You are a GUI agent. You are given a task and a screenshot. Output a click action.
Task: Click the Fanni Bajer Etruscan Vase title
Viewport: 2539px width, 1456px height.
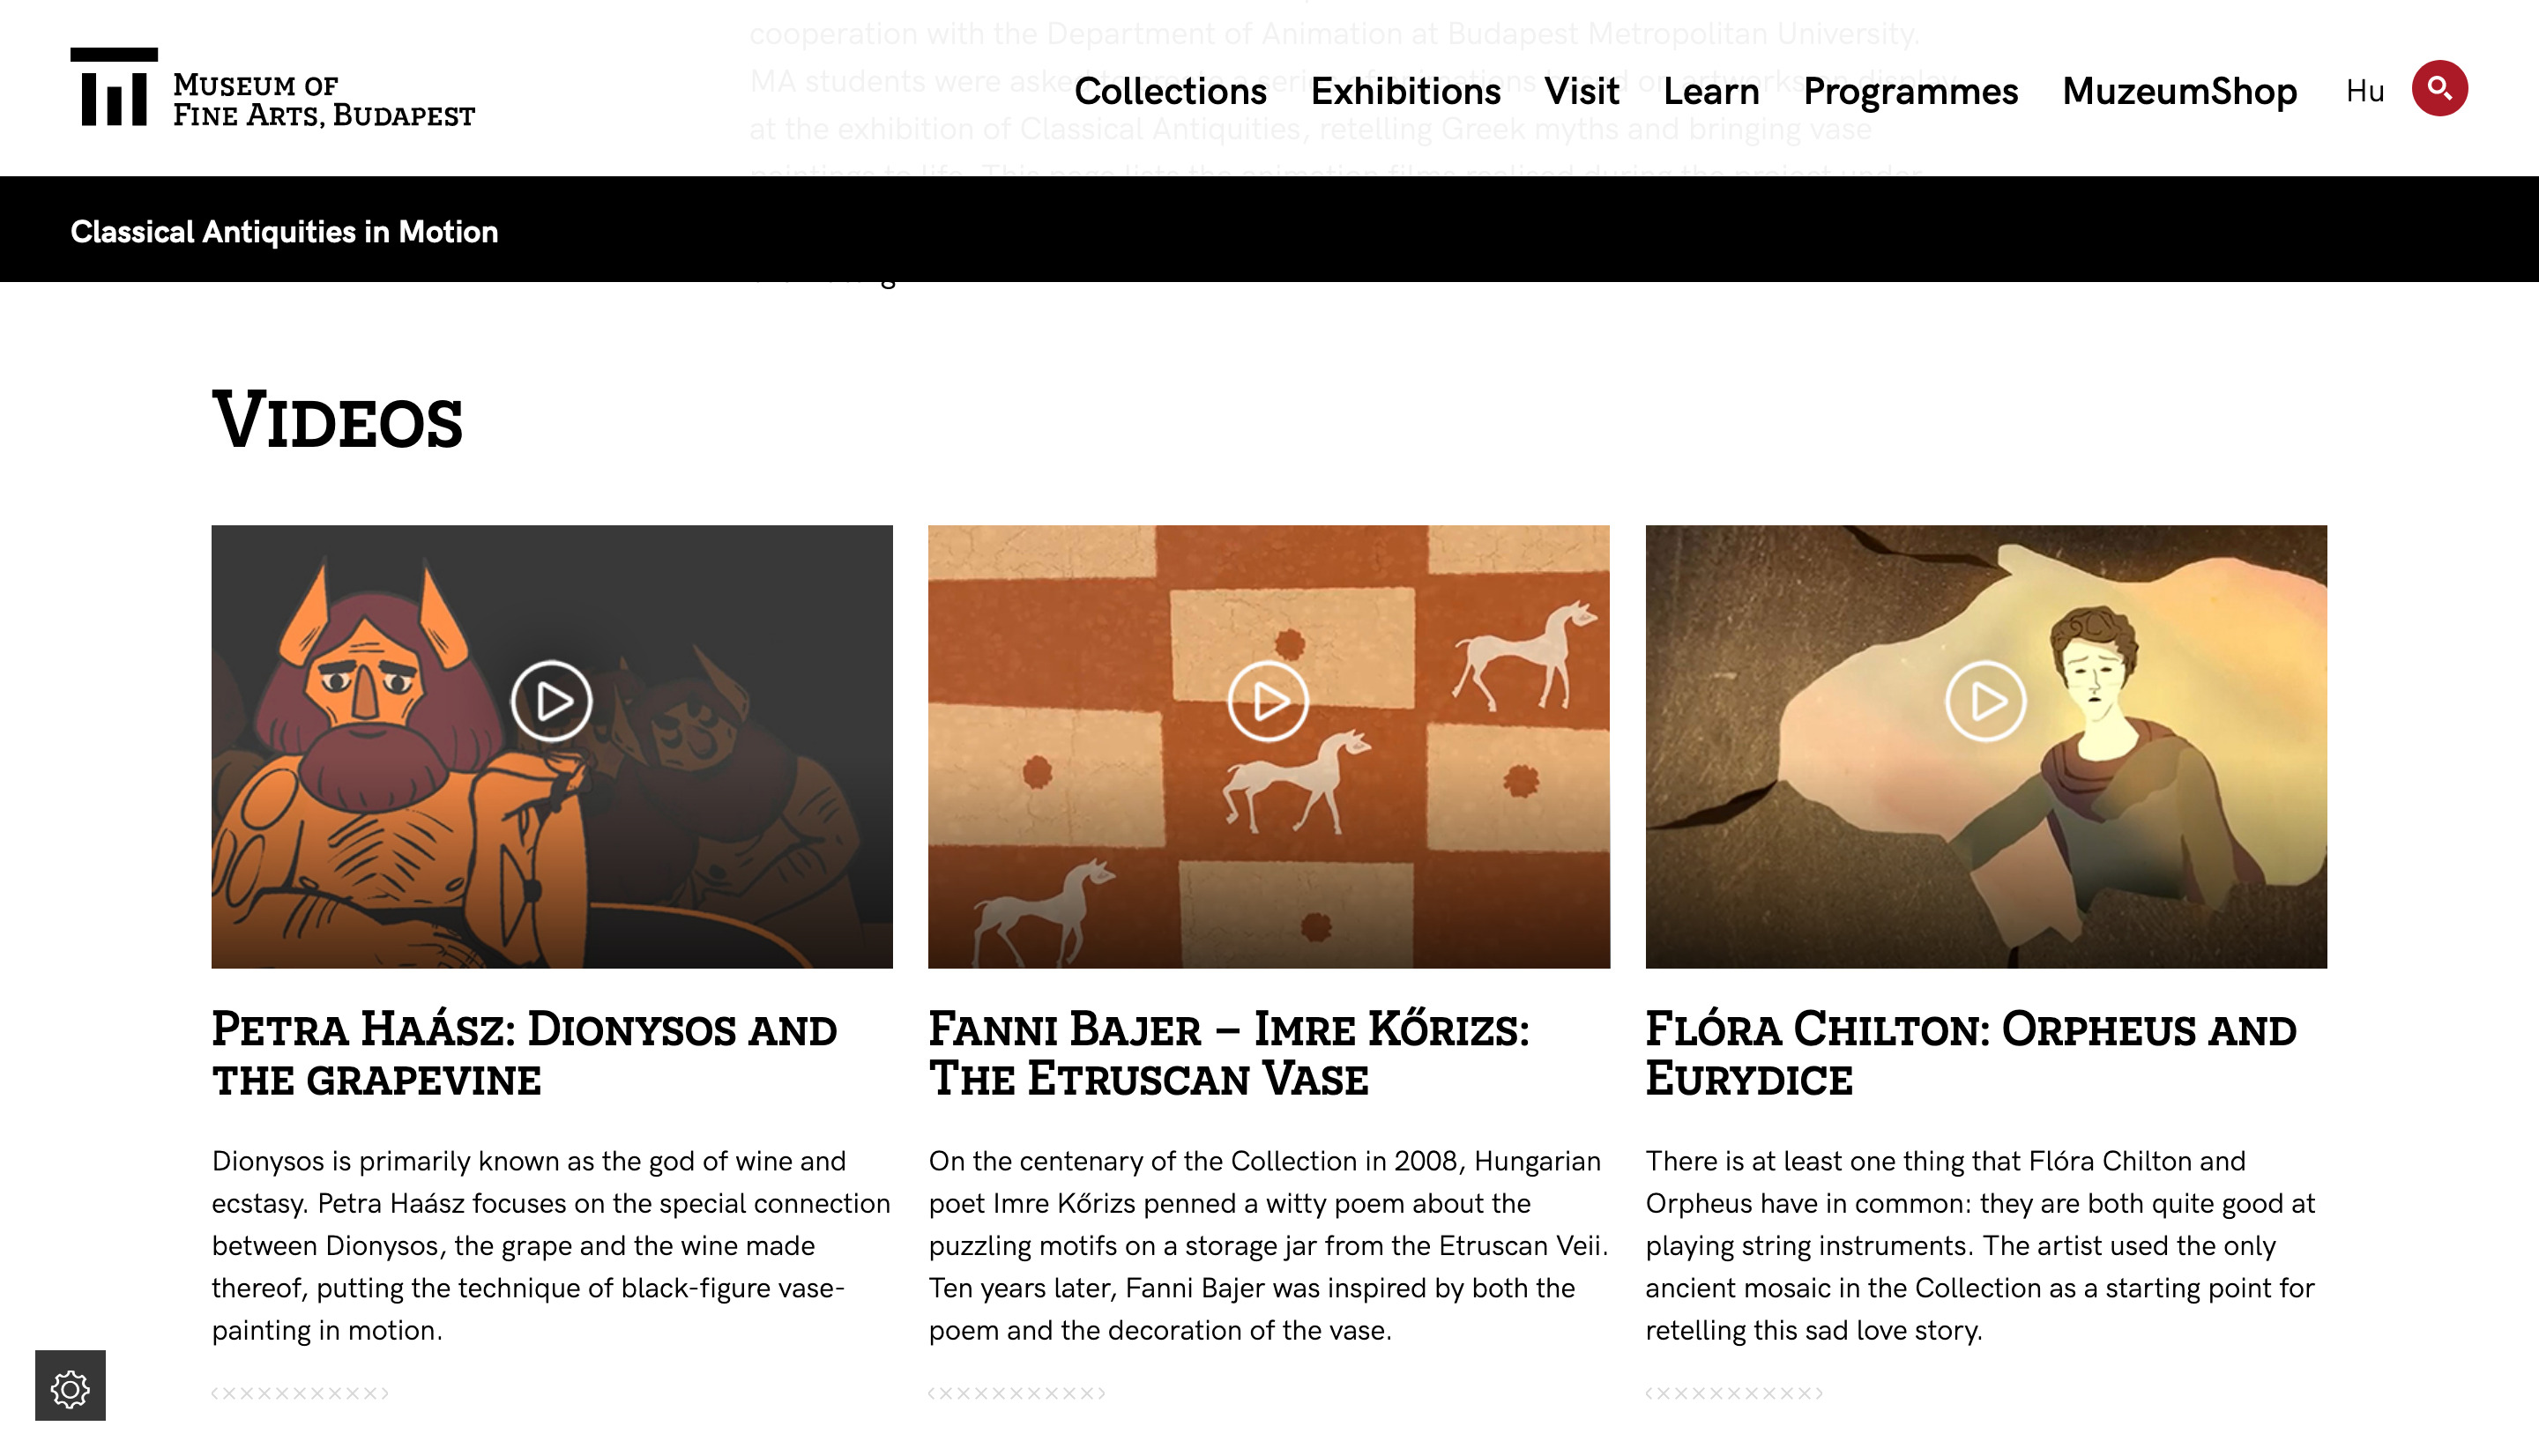click(1228, 1054)
